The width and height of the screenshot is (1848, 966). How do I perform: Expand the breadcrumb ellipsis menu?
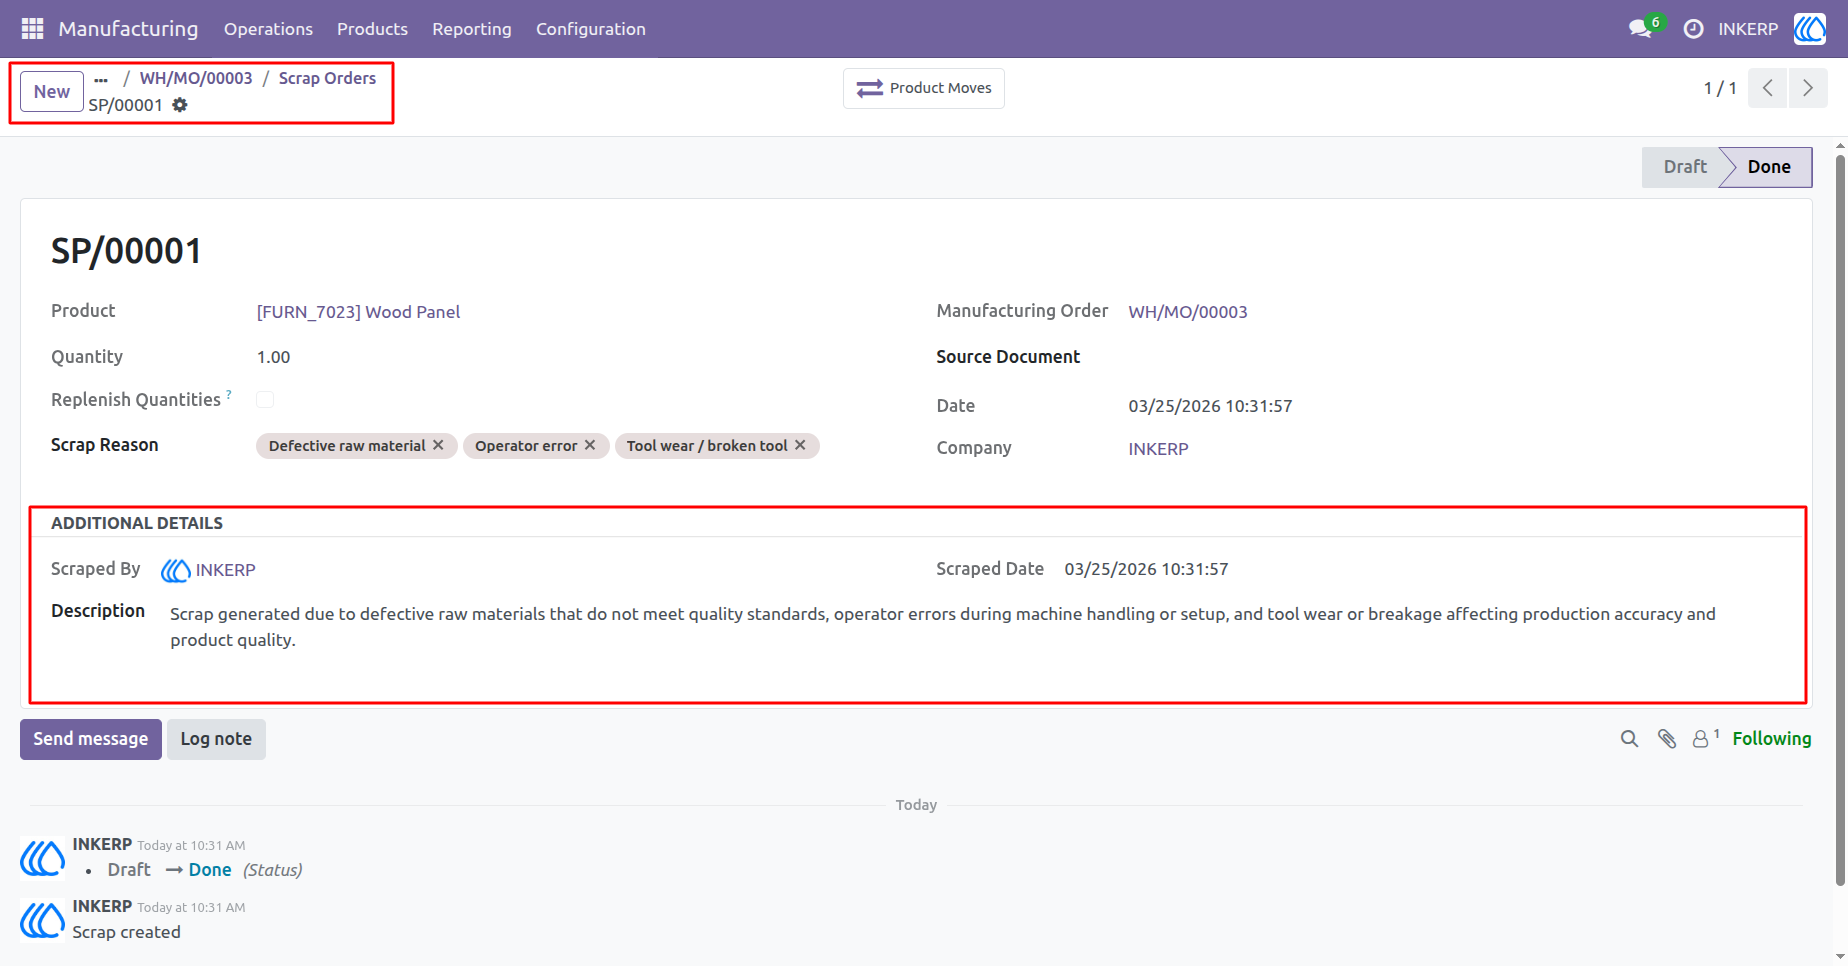(101, 79)
